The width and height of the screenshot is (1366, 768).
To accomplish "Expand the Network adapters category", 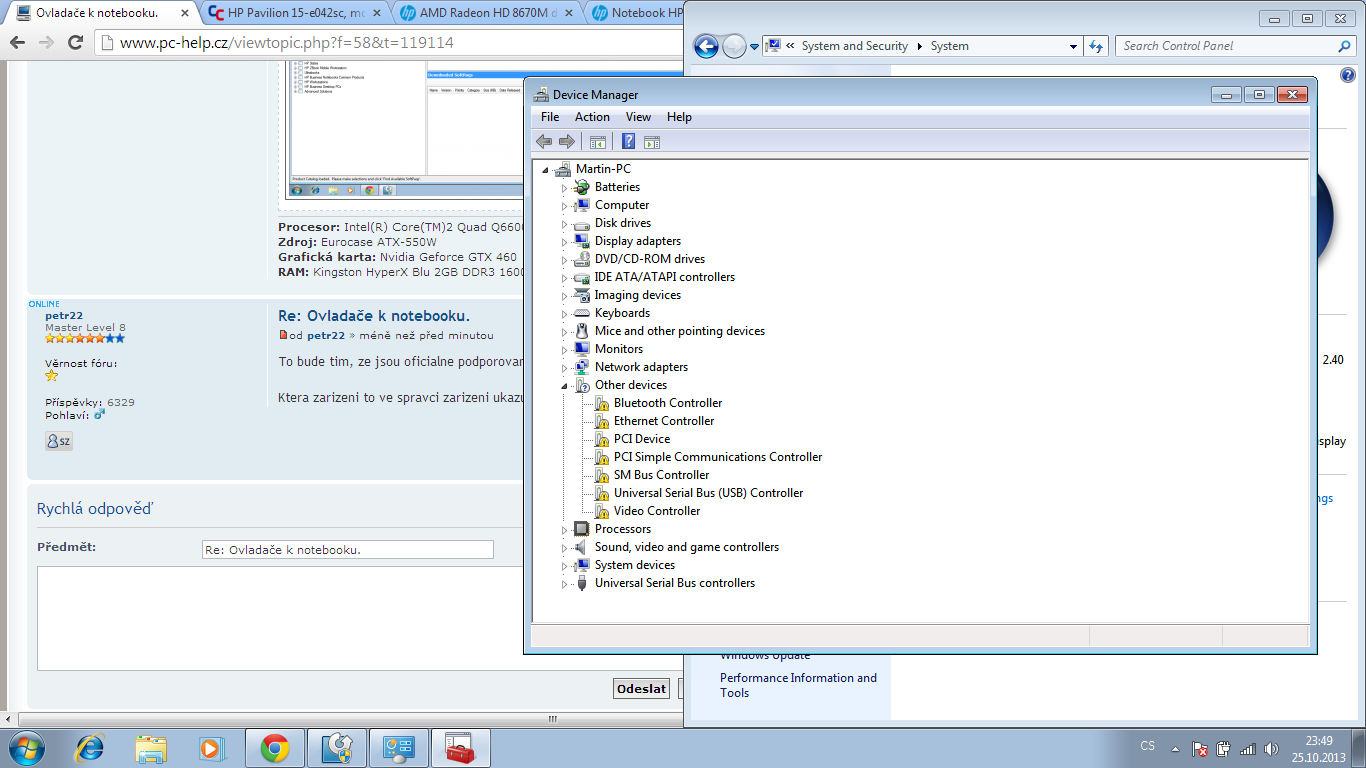I will pos(564,368).
